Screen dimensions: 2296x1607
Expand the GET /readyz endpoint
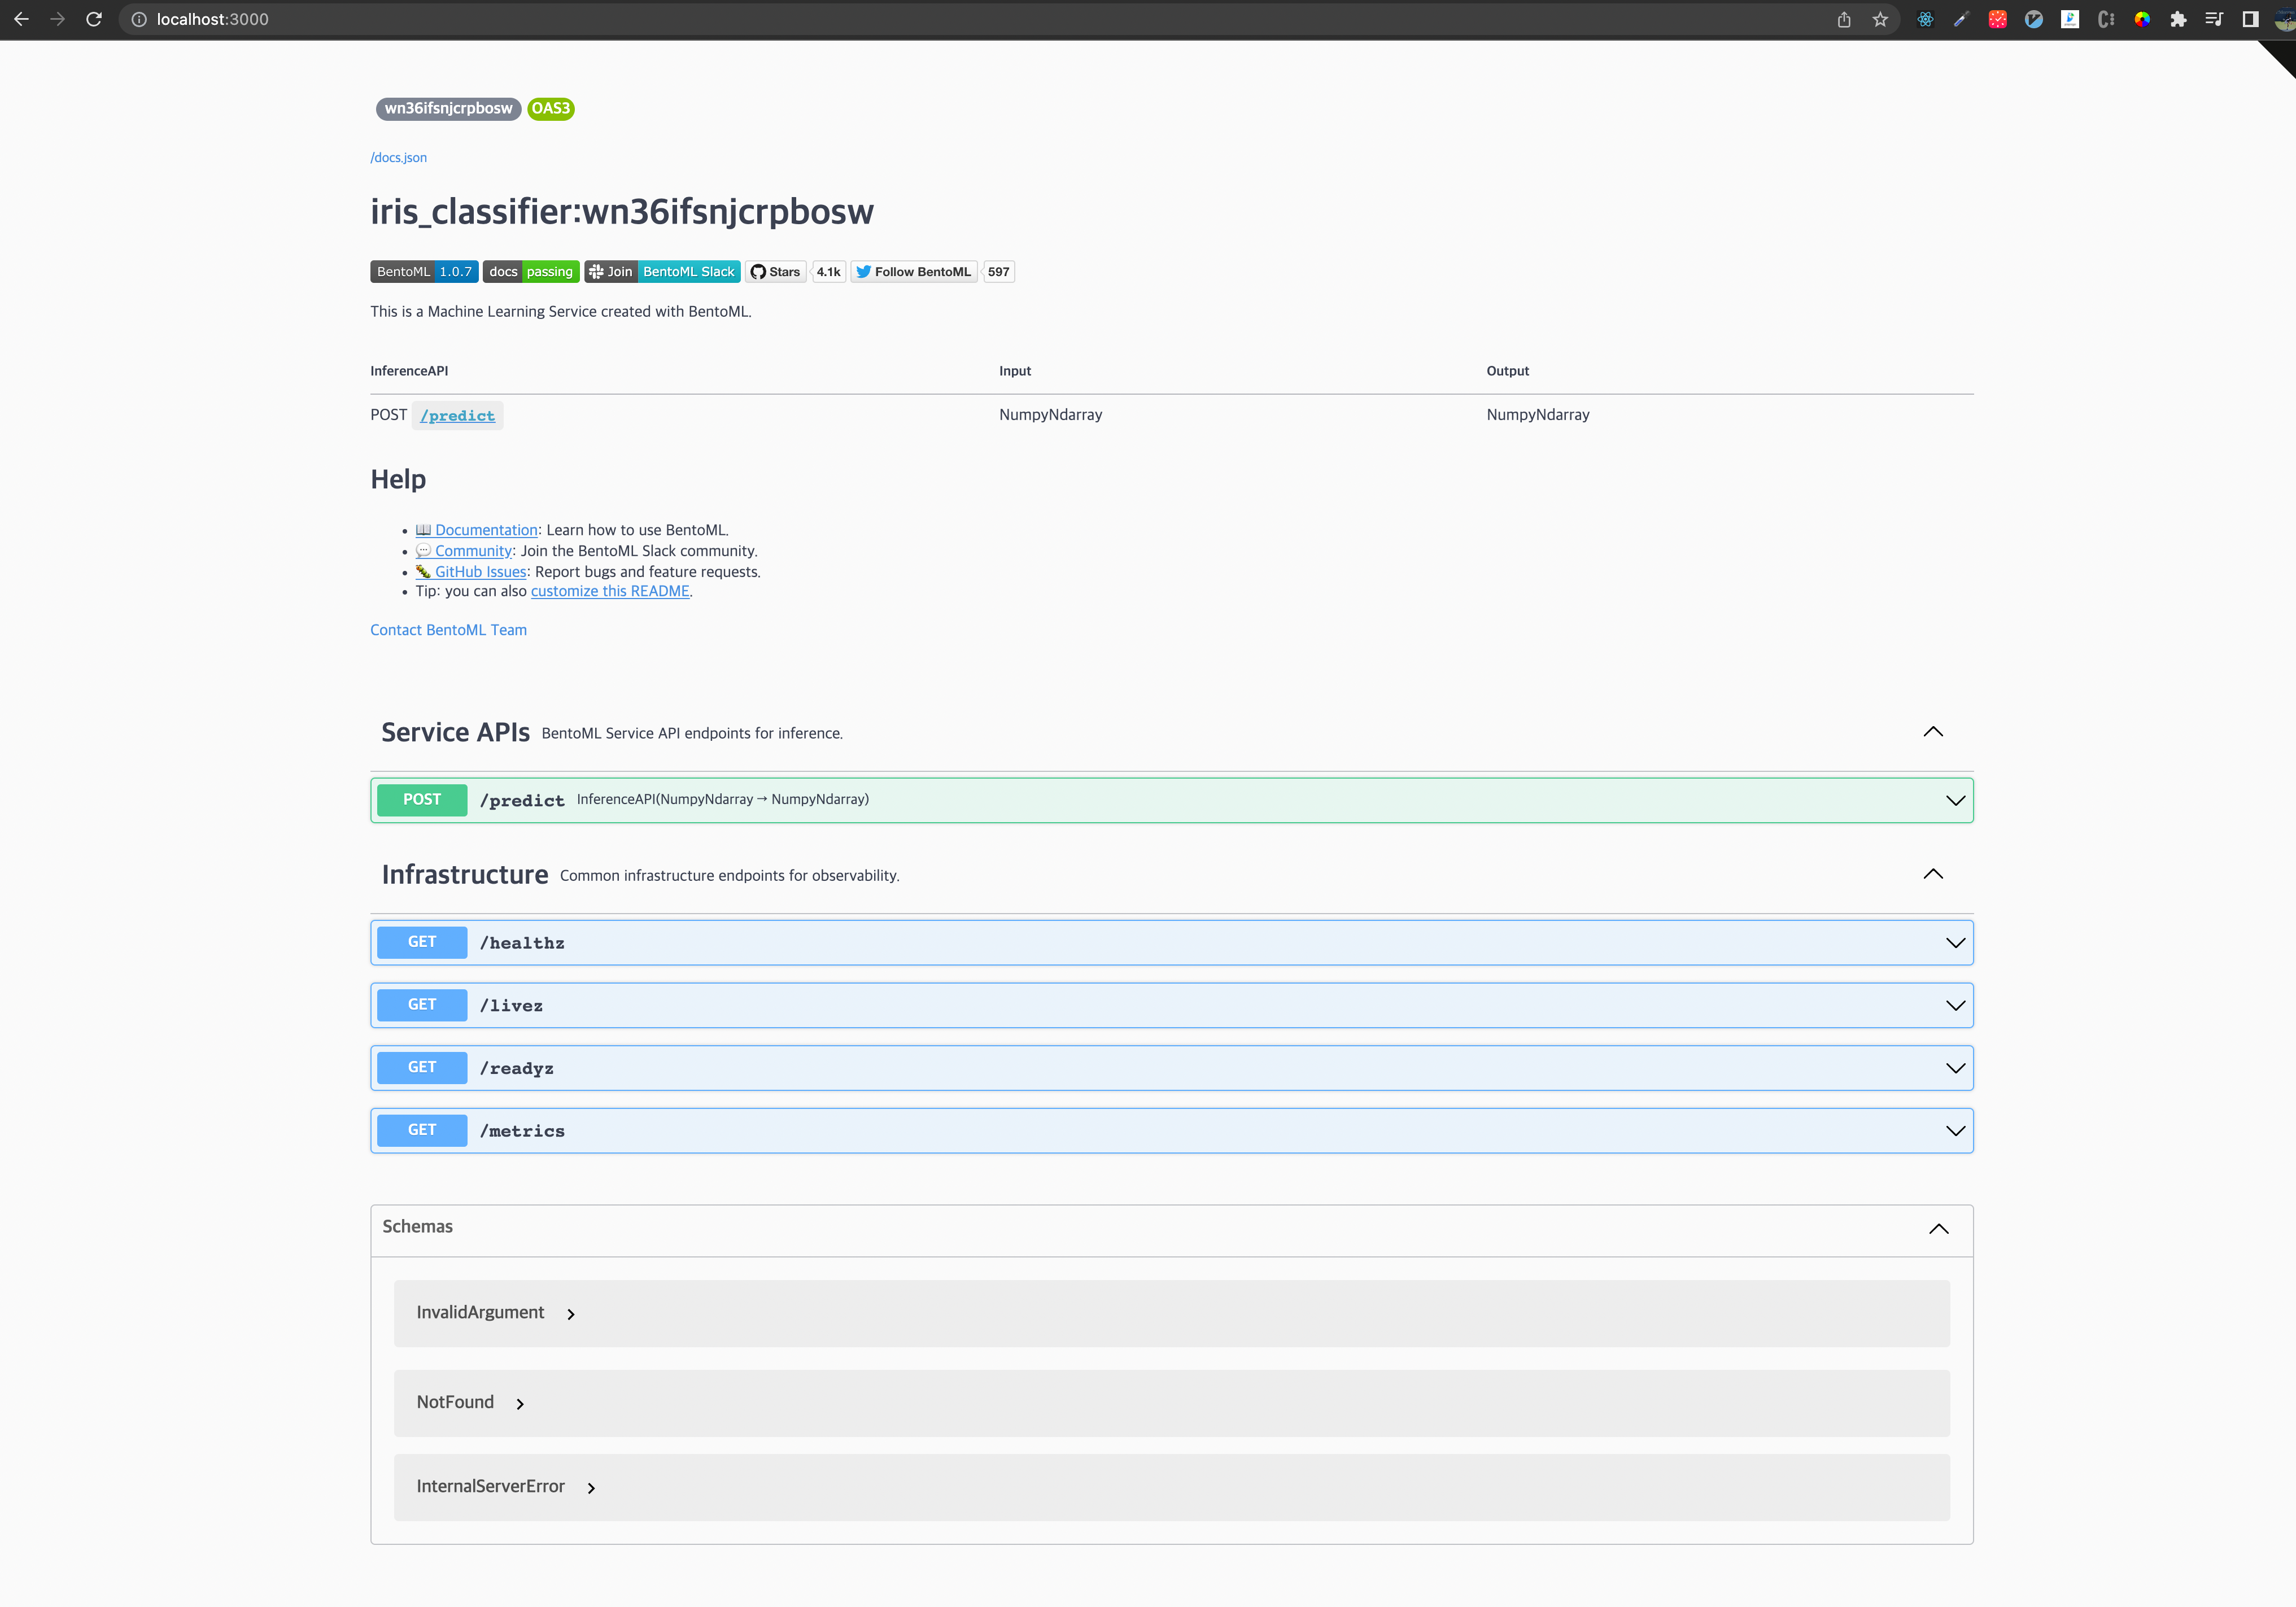point(1955,1068)
